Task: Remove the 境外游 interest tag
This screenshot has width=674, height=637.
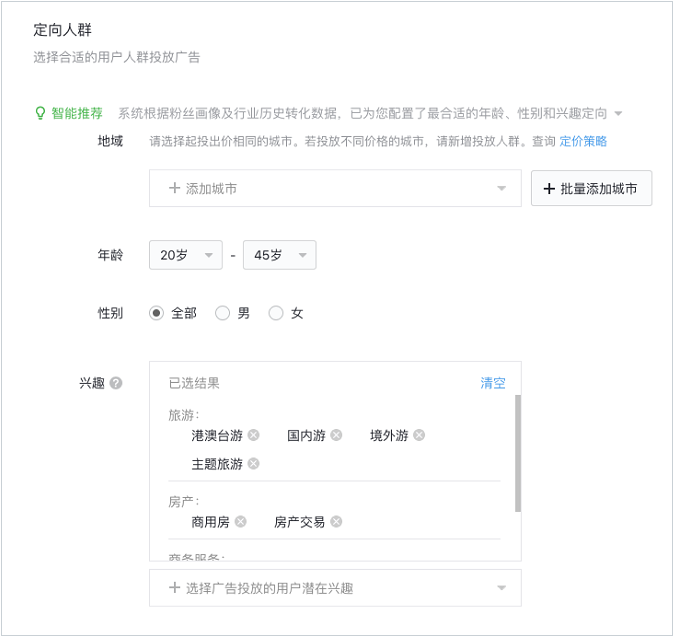Action: 420,435
